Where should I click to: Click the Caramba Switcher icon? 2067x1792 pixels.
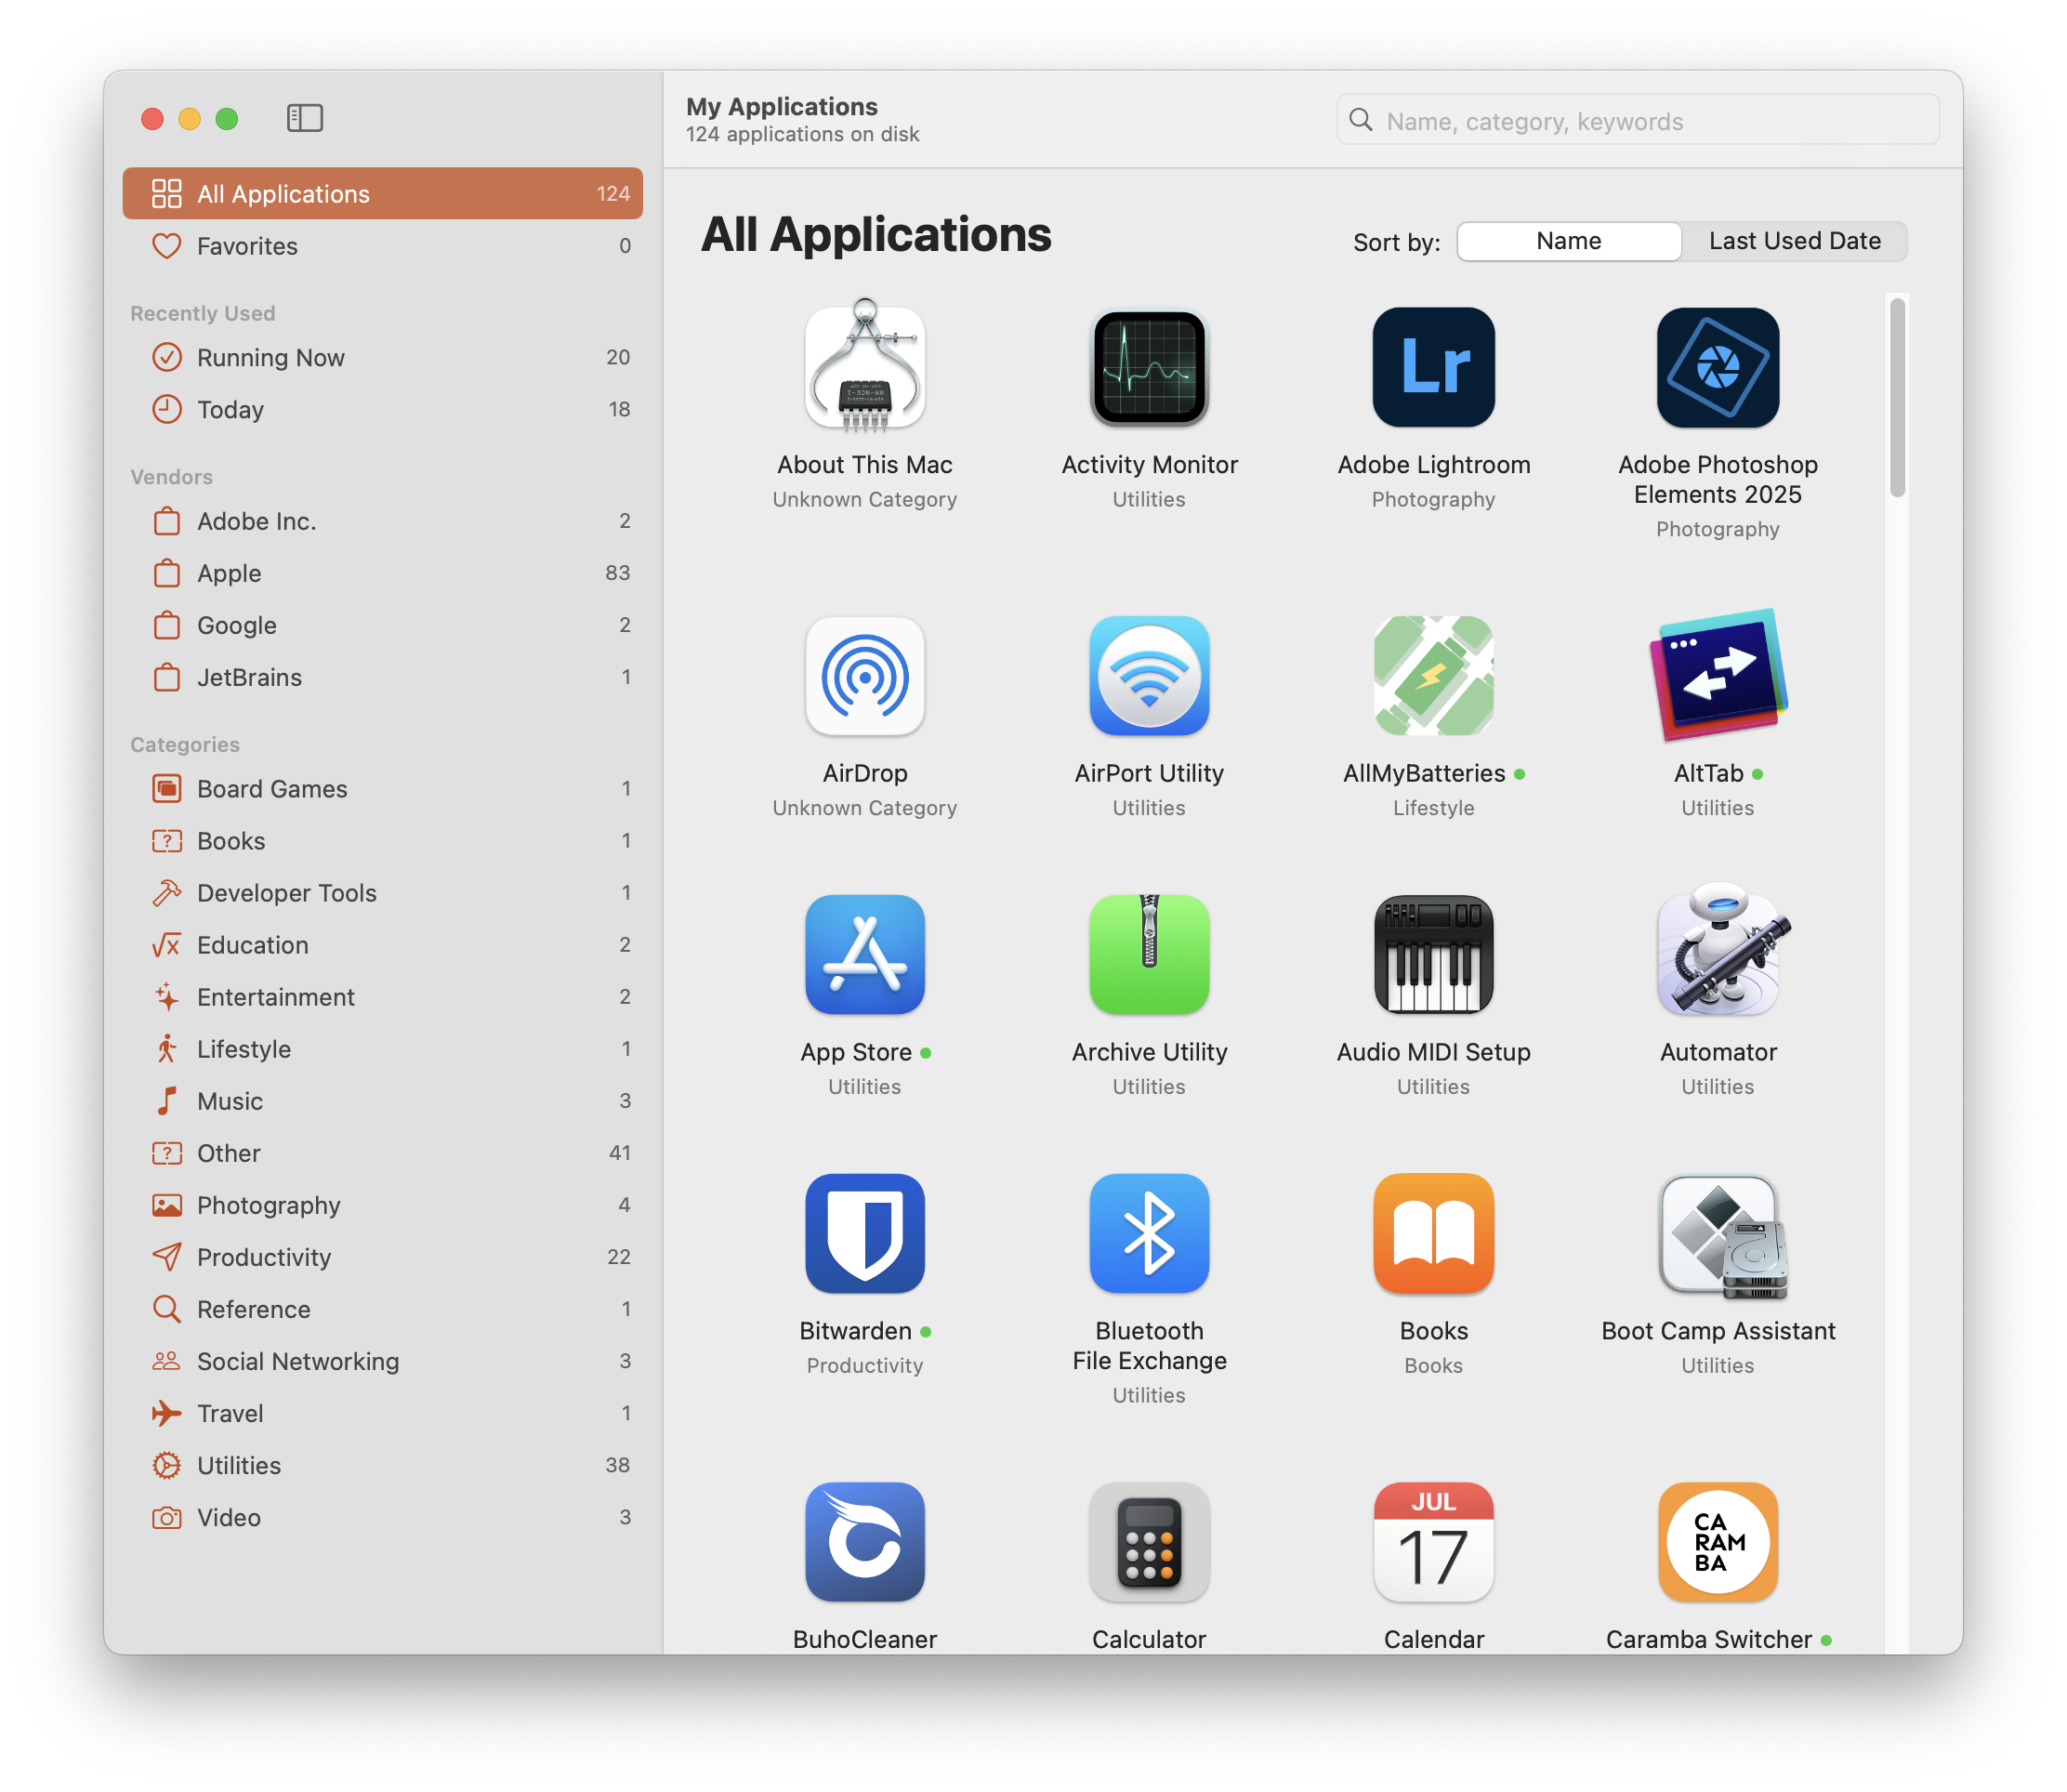(1717, 1541)
